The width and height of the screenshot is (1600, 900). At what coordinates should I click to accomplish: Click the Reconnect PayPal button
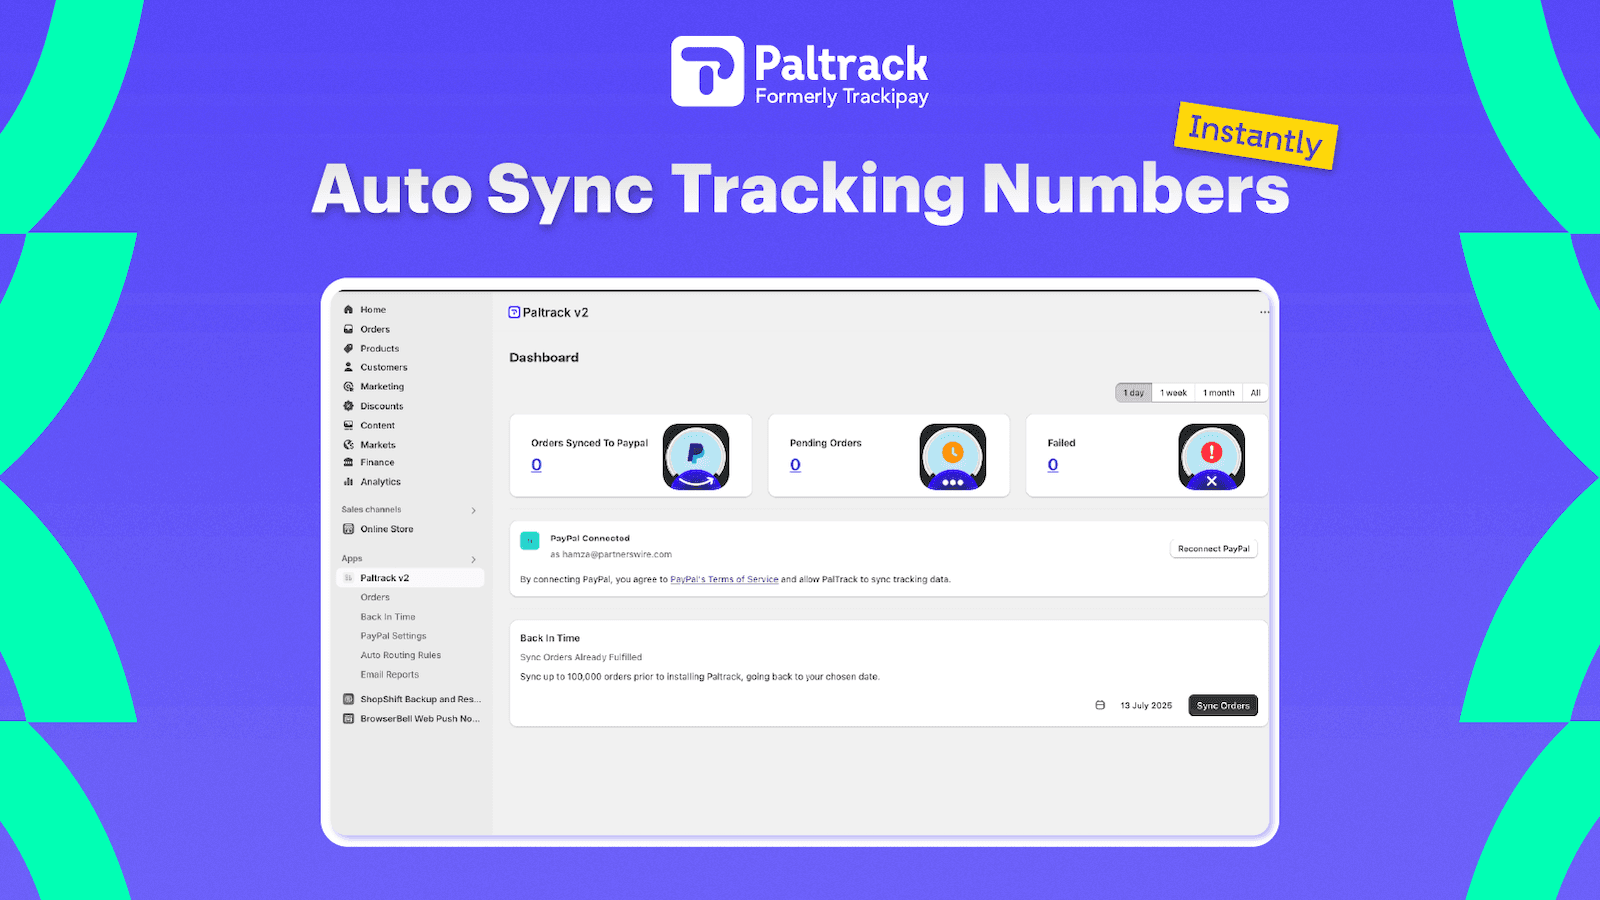pyautogui.click(x=1213, y=548)
